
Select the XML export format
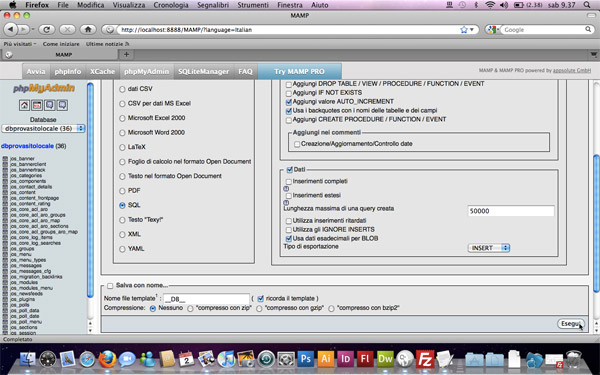[122, 235]
